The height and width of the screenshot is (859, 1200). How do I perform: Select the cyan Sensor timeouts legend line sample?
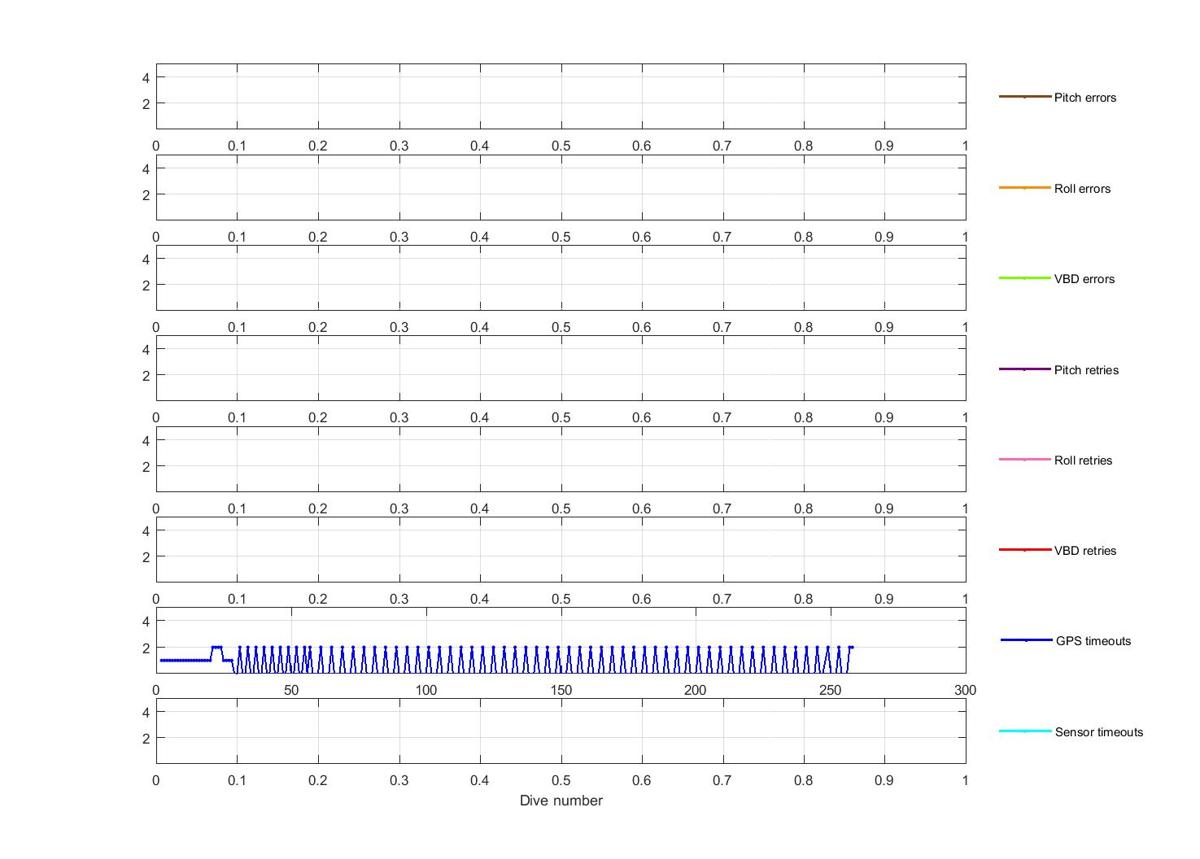pos(1026,731)
